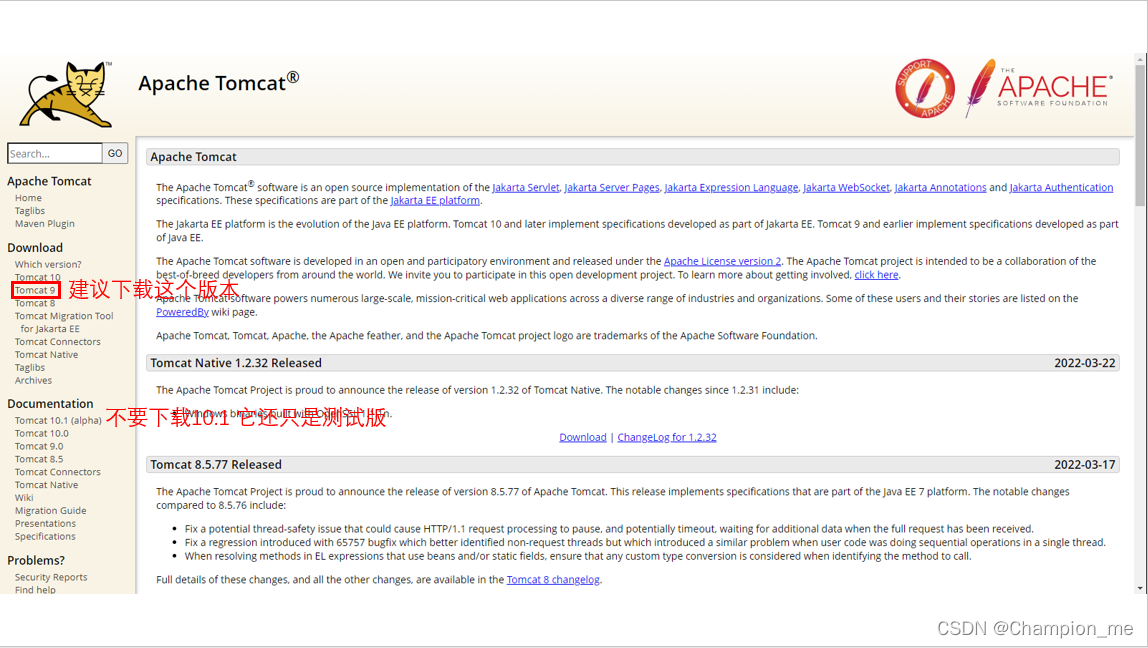
Task: Open Tomcat Connectors under Documentation
Action: (58, 472)
